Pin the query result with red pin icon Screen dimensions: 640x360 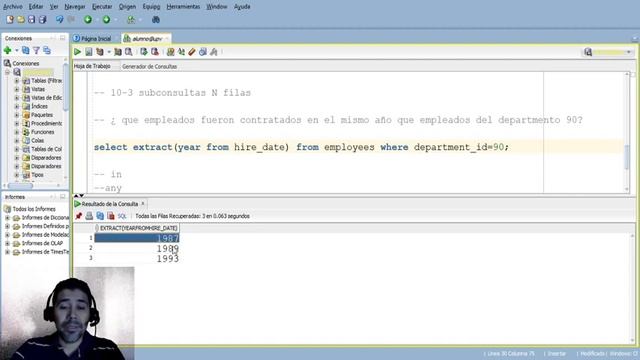click(79, 216)
